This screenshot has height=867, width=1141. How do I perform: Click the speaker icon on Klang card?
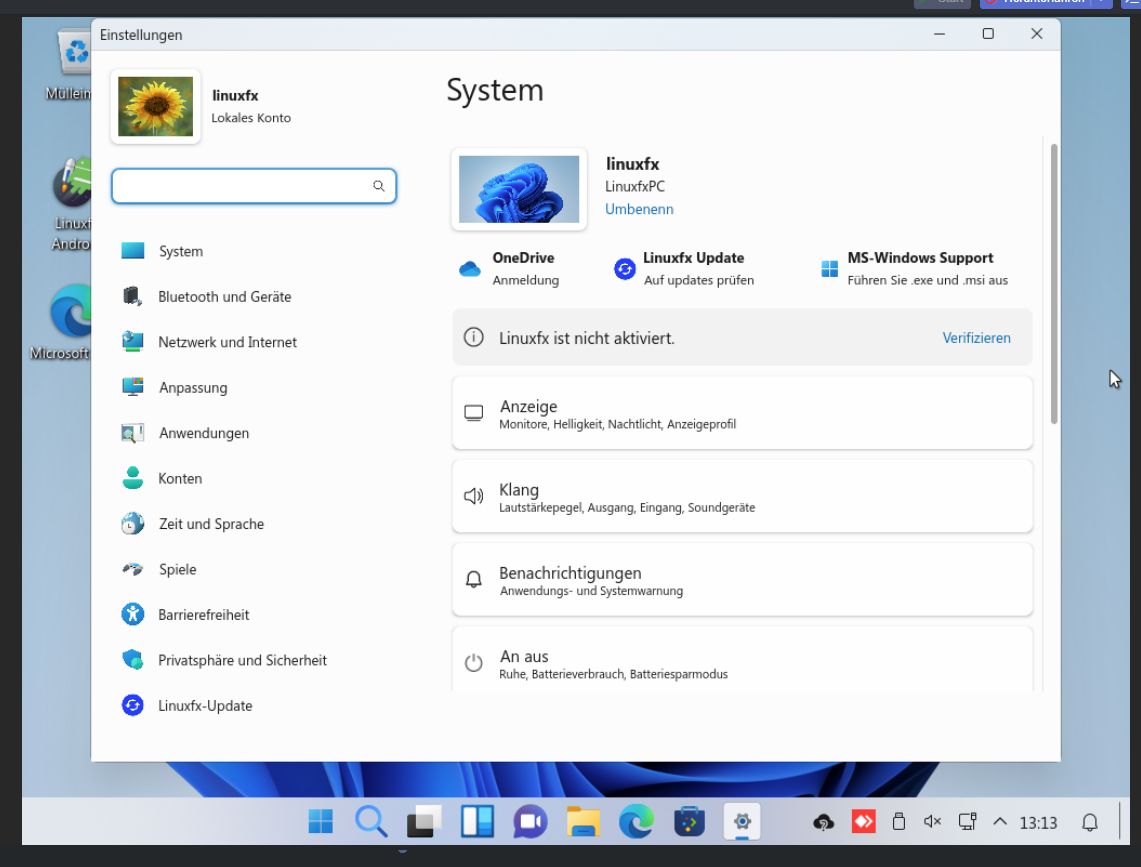(474, 496)
